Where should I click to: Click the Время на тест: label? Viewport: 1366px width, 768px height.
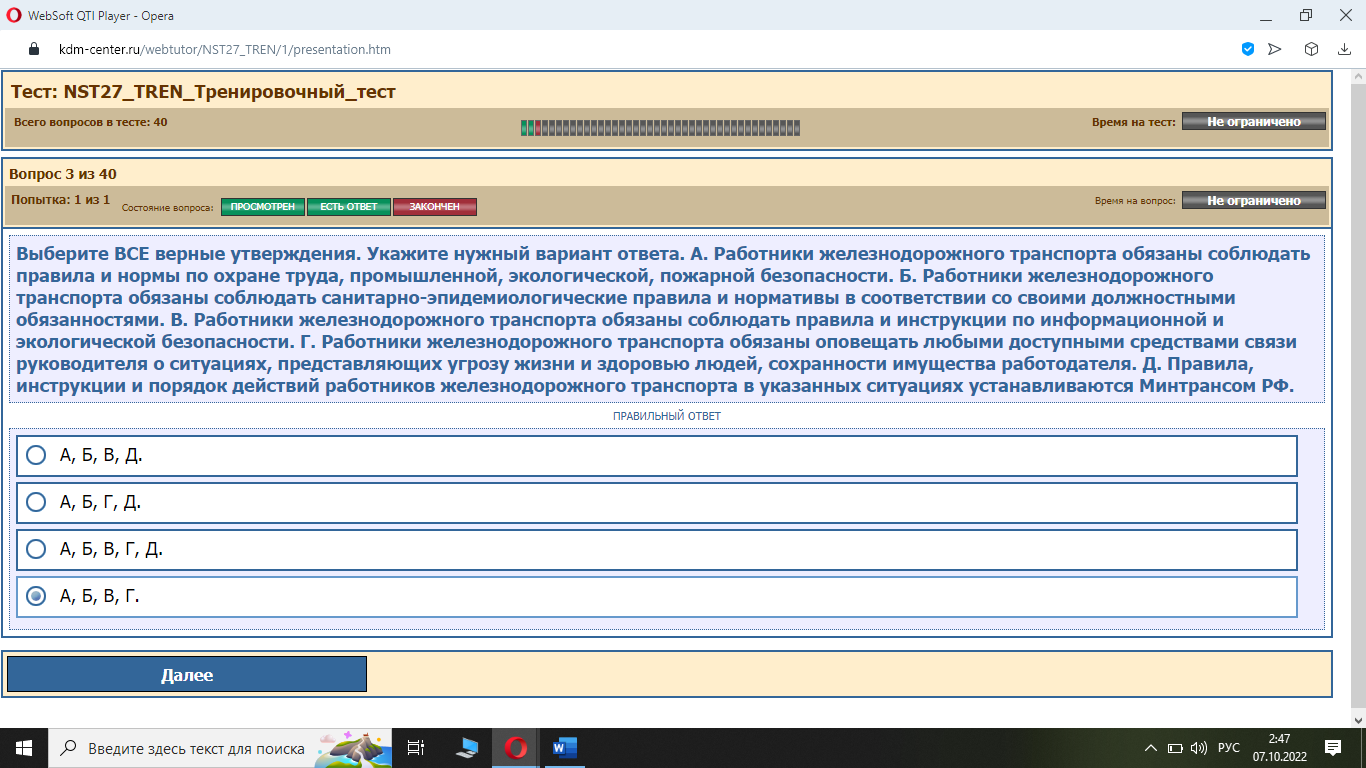[x=1134, y=122]
